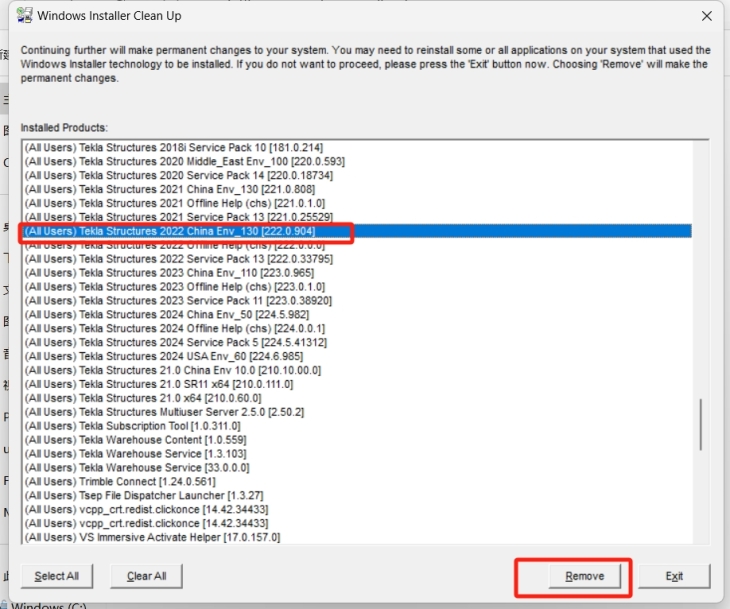Close the Windows Installer Clean Up dialog
Image resolution: width=730 pixels, height=609 pixels.
[x=706, y=16]
